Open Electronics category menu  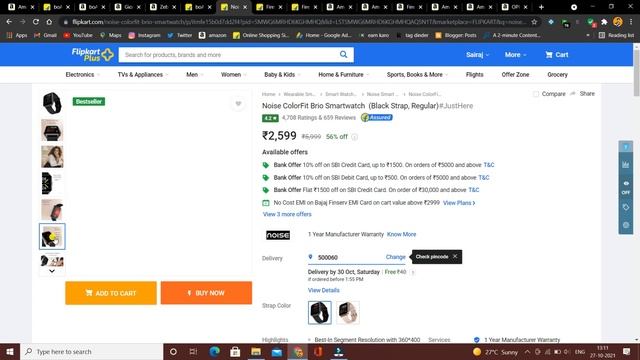(82, 75)
